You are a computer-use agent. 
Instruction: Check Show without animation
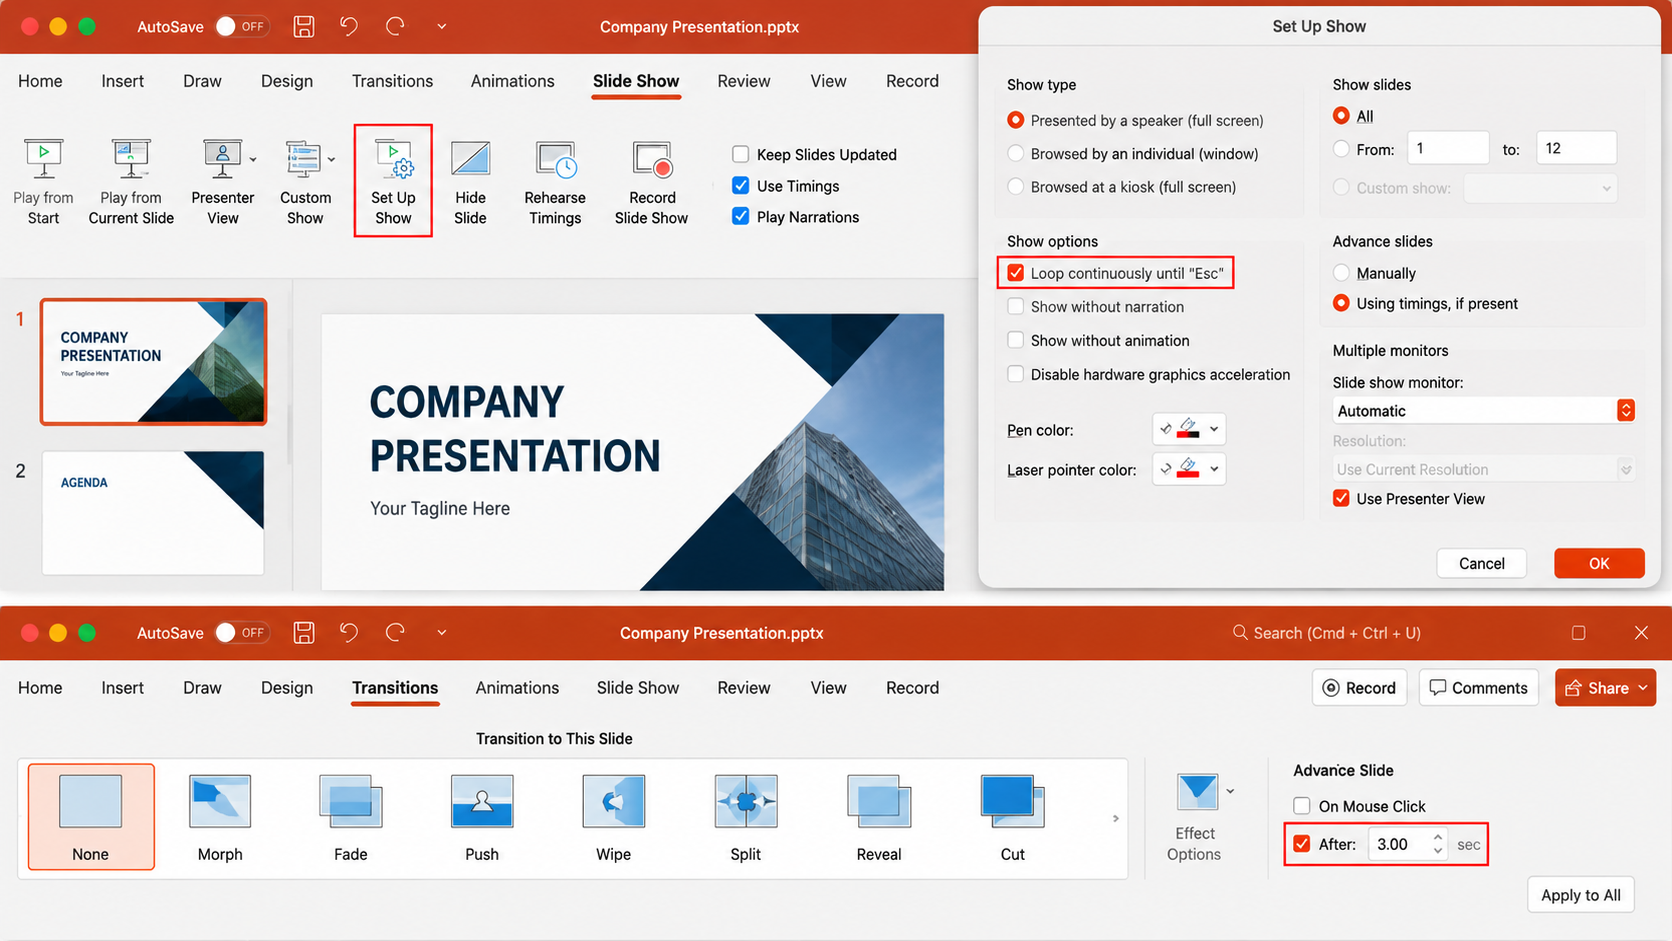pyautogui.click(x=1016, y=340)
